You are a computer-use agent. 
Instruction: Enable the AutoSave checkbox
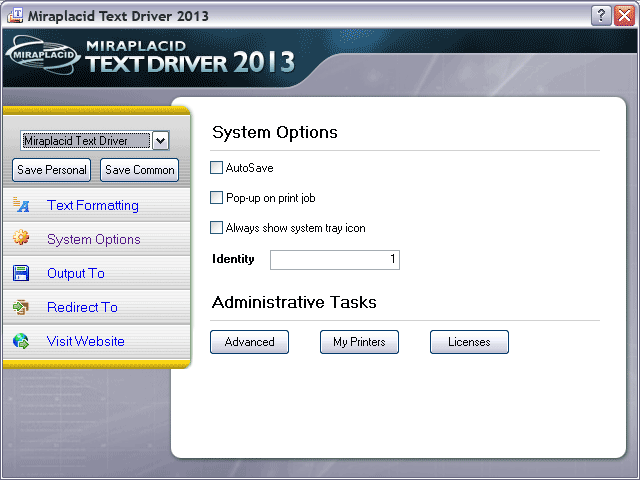point(216,168)
